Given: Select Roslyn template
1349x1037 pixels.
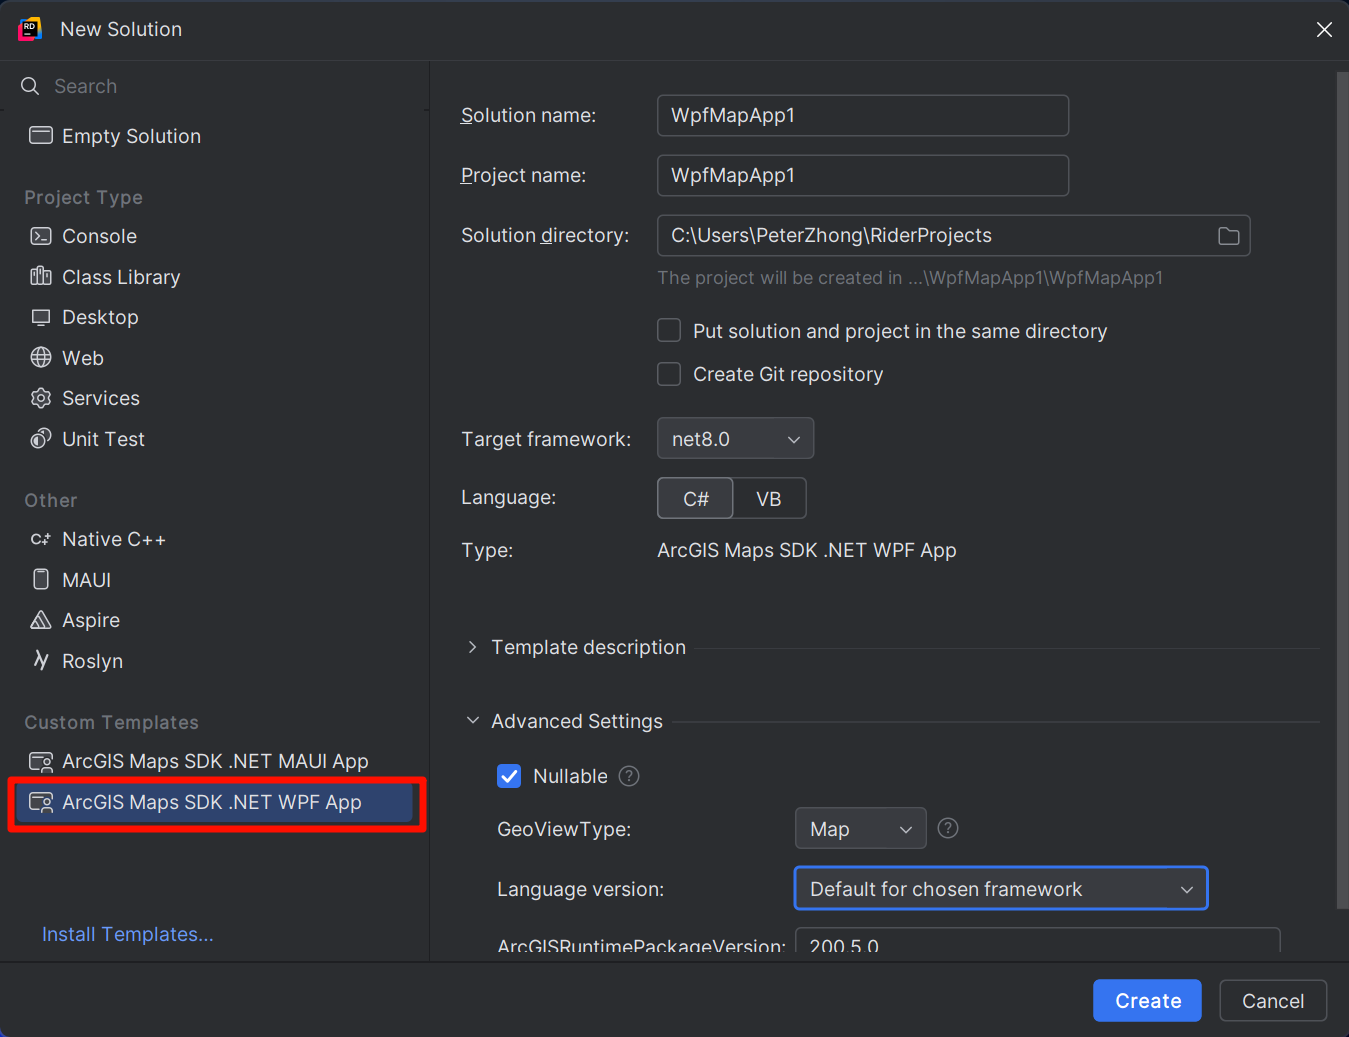Looking at the screenshot, I should (215, 661).
